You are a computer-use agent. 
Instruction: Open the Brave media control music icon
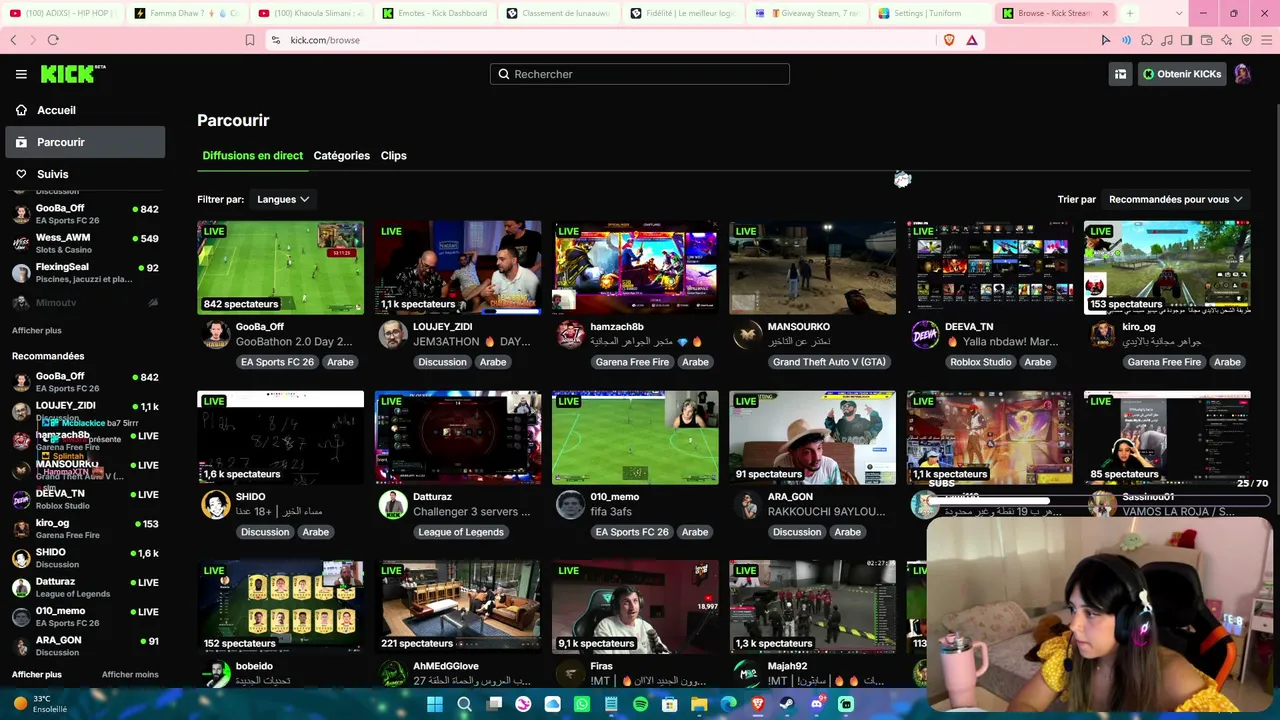[x=1166, y=40]
